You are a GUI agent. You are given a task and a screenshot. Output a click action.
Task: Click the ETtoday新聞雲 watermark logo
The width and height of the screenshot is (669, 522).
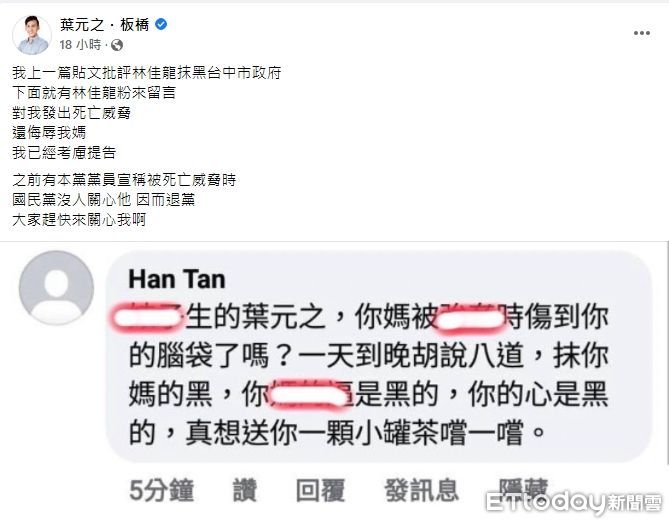point(573,503)
